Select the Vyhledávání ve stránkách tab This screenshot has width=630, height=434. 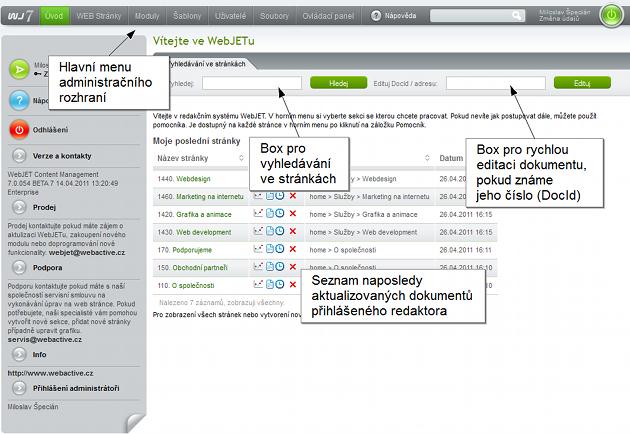[207, 64]
